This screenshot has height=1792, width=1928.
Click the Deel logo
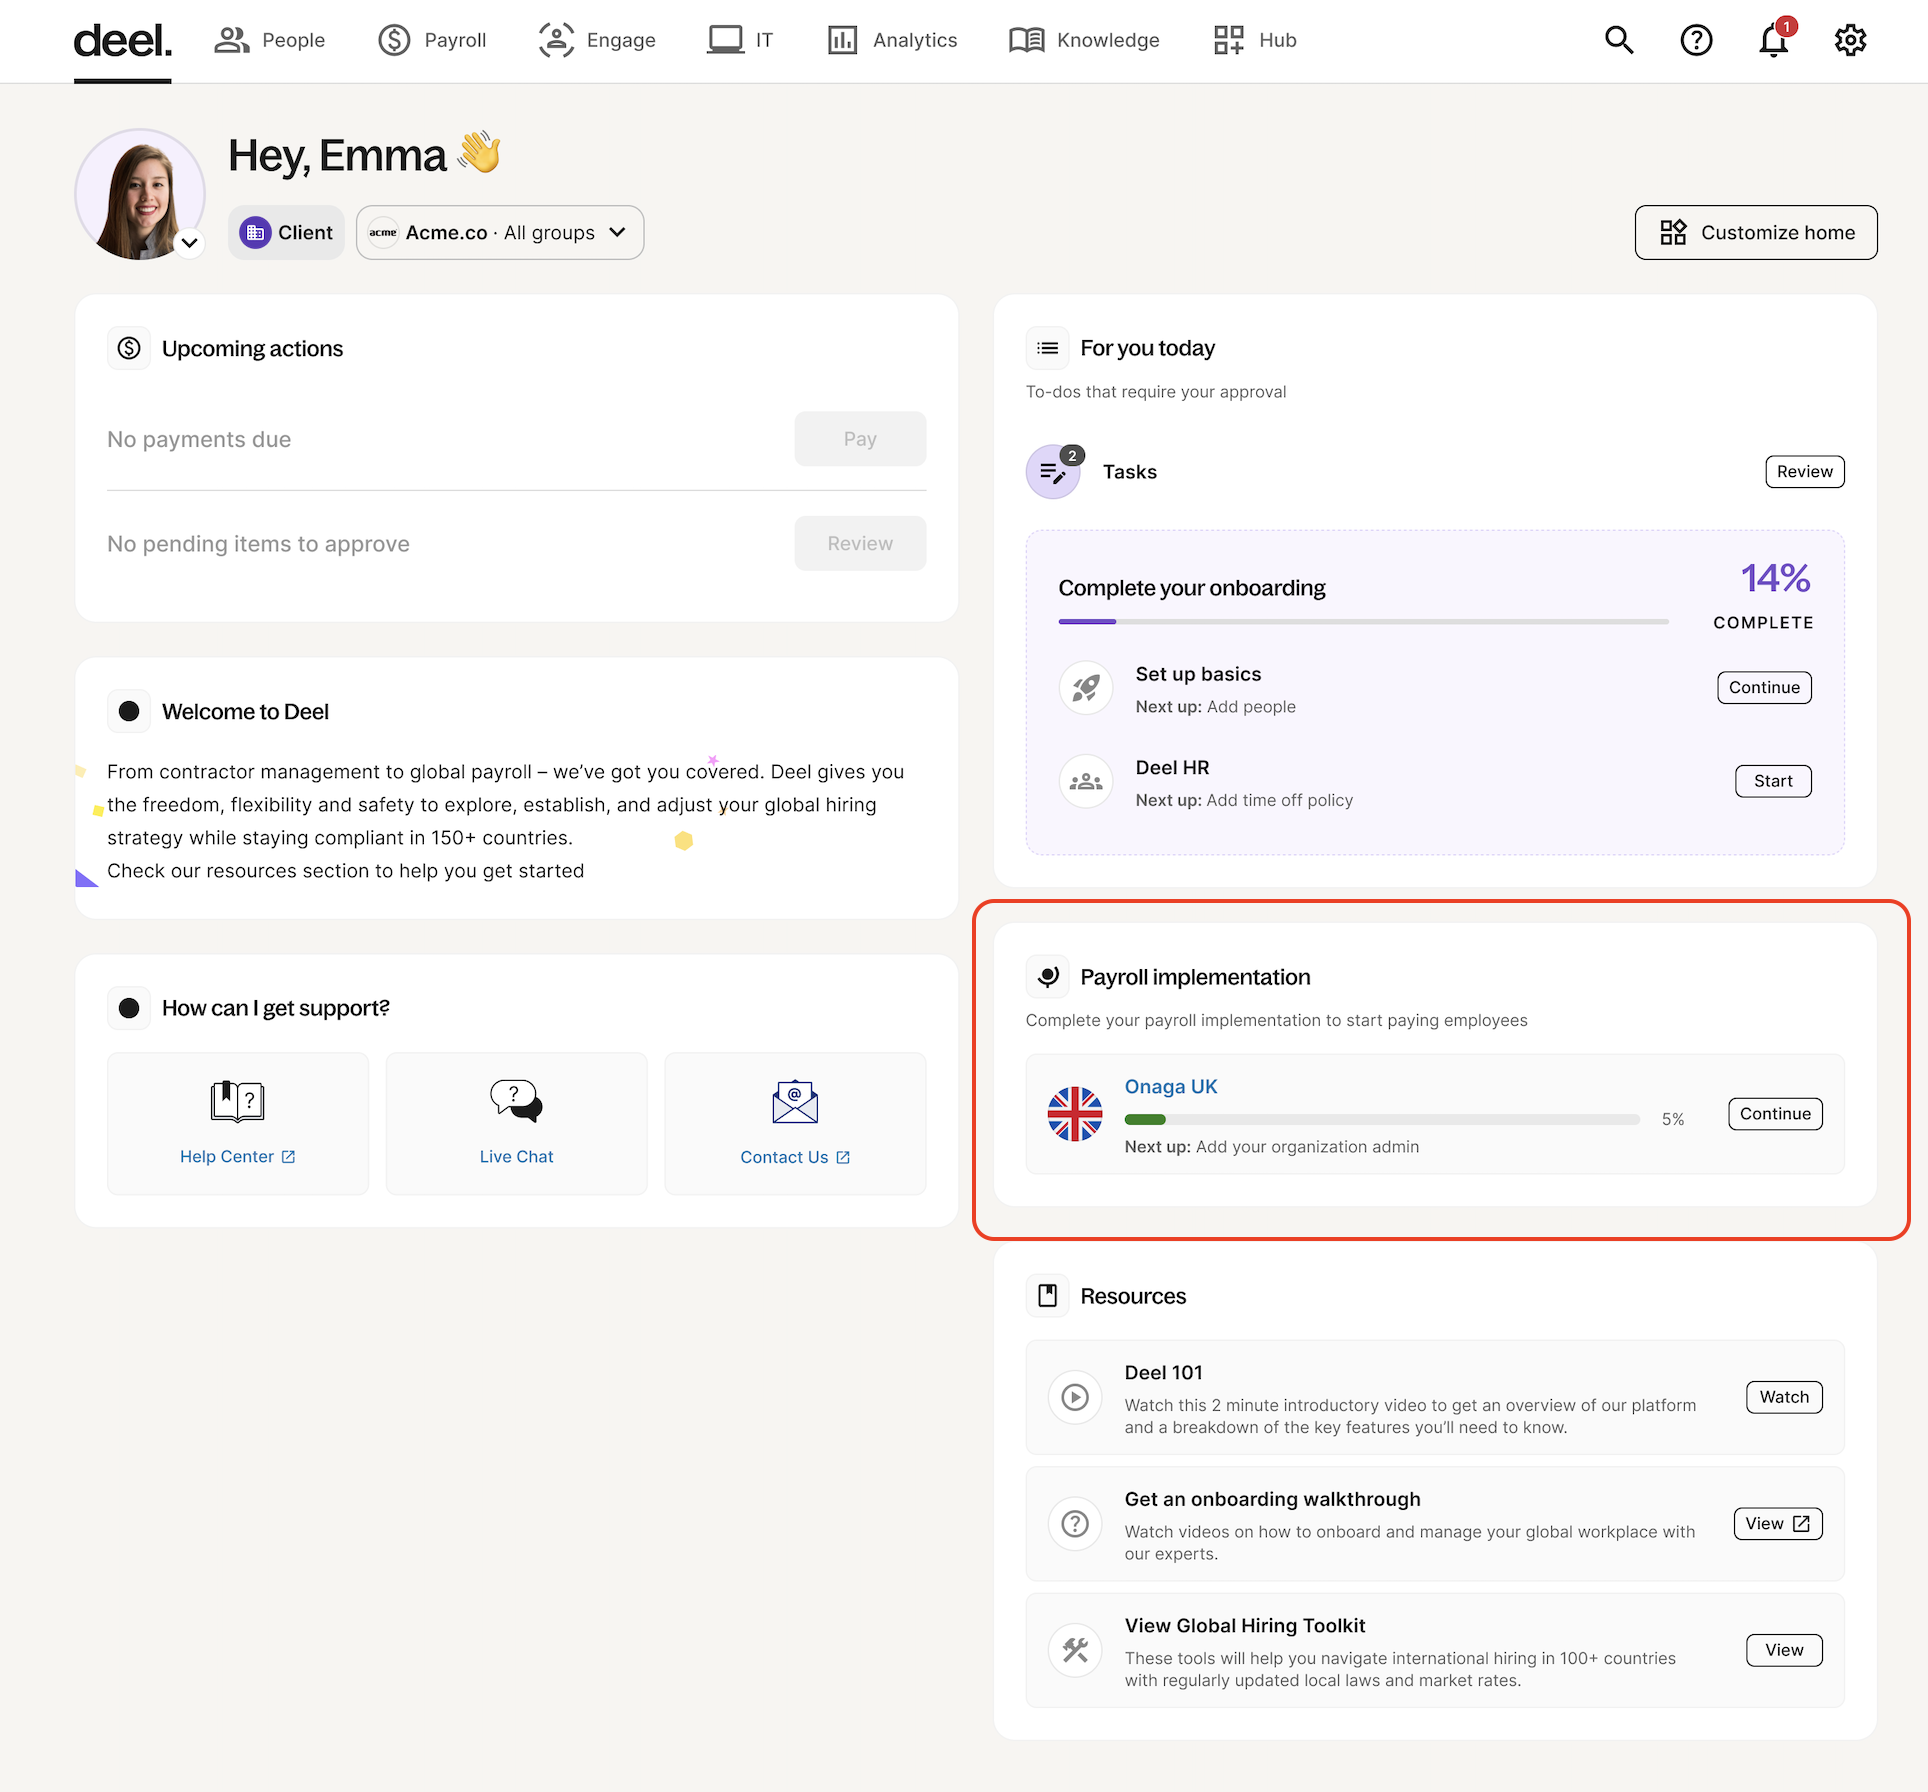point(122,40)
